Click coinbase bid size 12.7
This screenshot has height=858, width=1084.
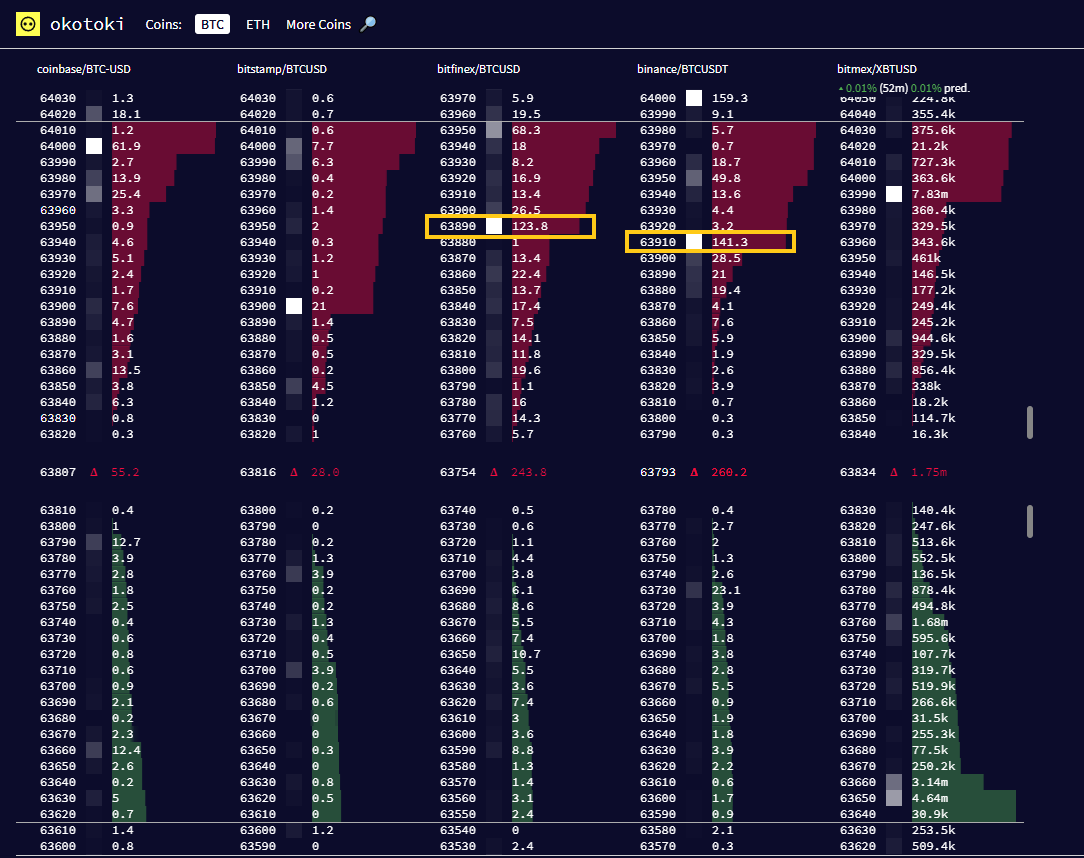pyautogui.click(x=127, y=542)
